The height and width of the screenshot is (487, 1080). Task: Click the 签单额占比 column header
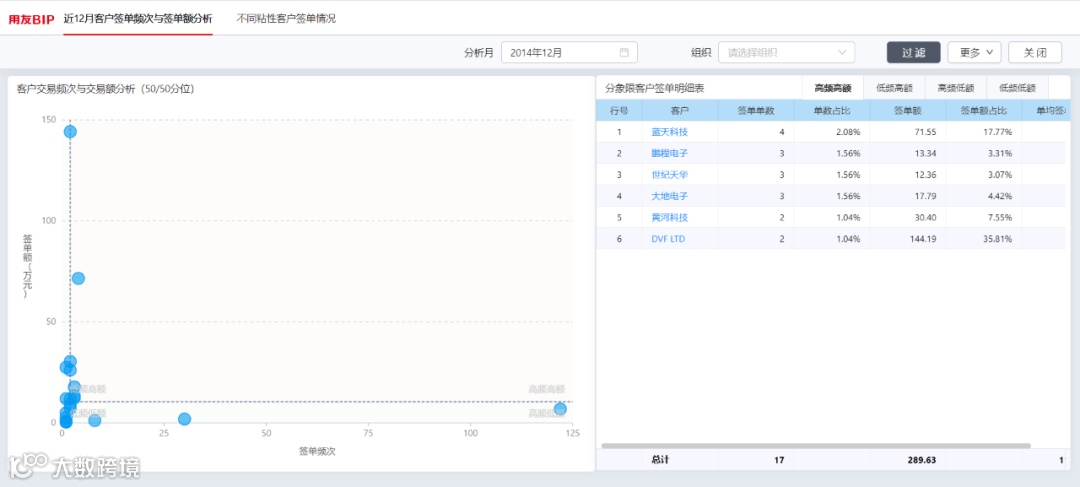(983, 110)
